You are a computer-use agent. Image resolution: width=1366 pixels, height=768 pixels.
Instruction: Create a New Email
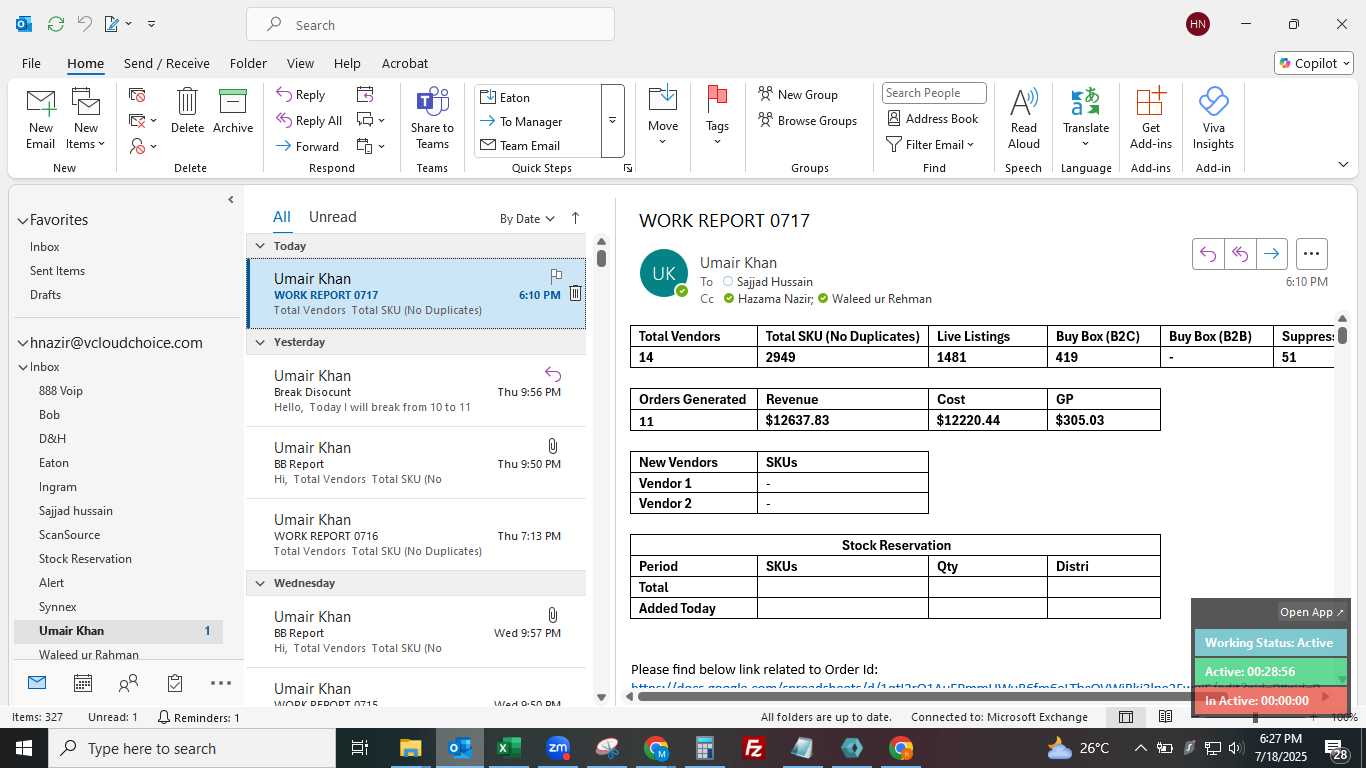[x=41, y=119]
